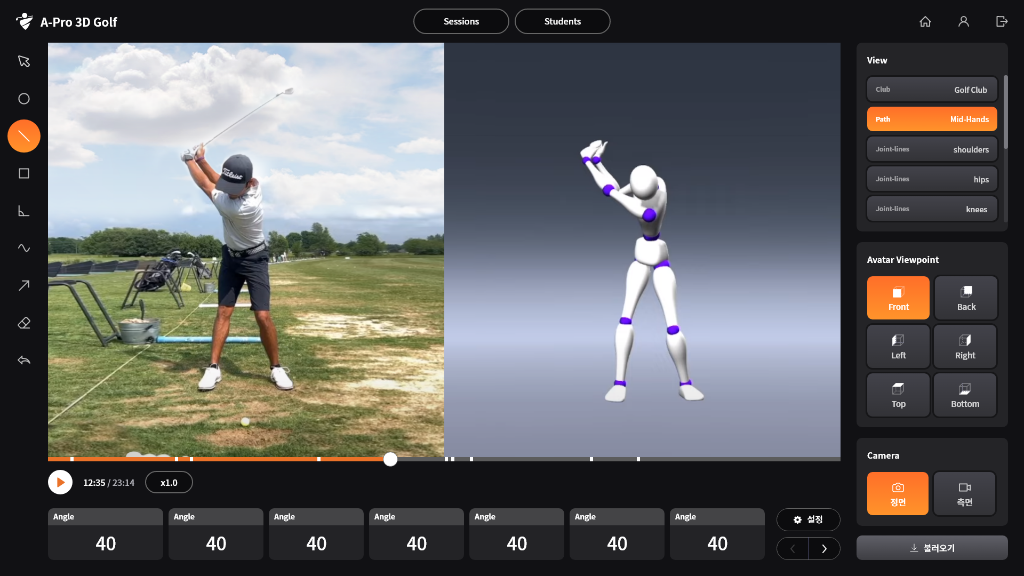The height and width of the screenshot is (576, 1024).
Task: Switch to the Sessions tab
Action: click(x=461, y=21)
